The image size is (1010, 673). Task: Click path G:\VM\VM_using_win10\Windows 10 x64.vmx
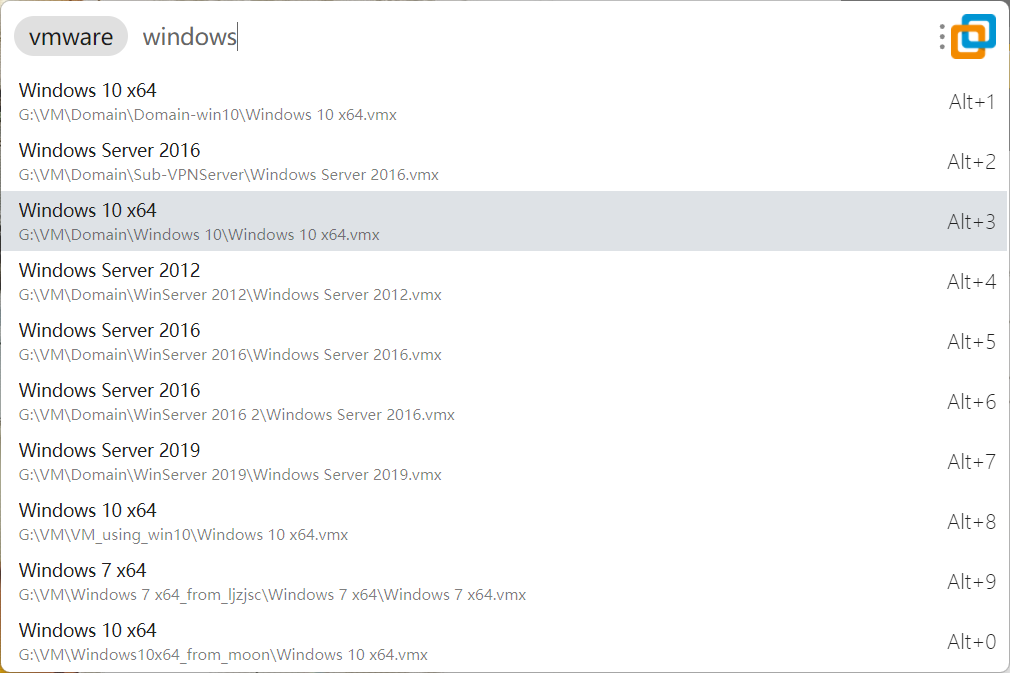tap(184, 535)
